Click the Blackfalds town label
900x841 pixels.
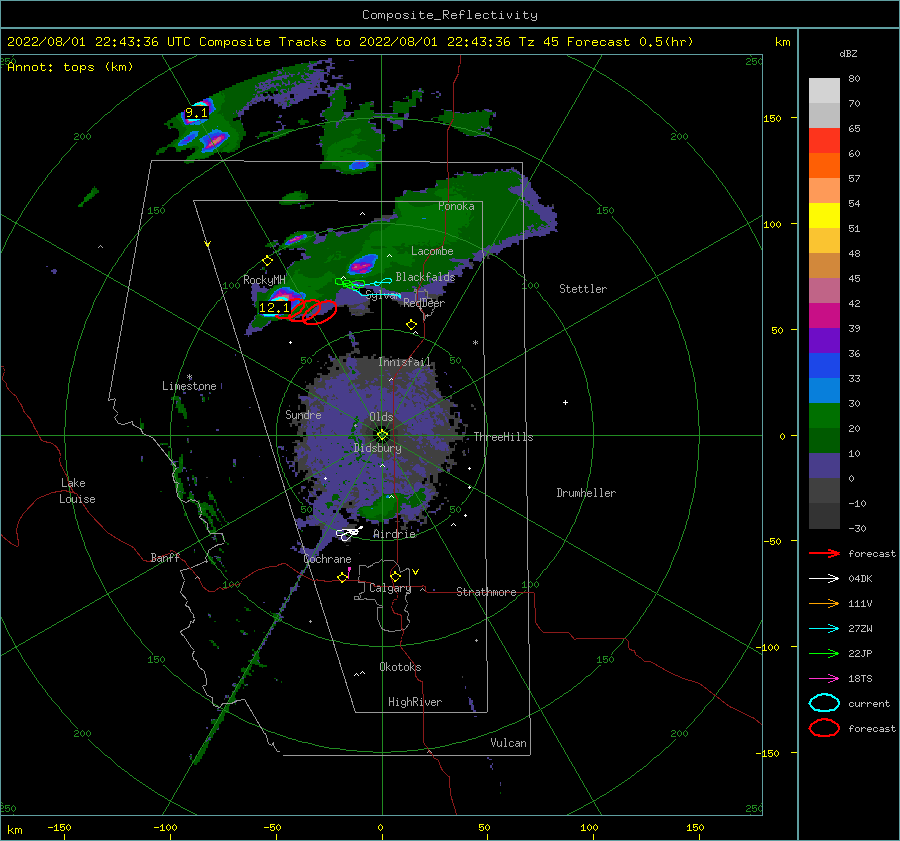tap(425, 277)
